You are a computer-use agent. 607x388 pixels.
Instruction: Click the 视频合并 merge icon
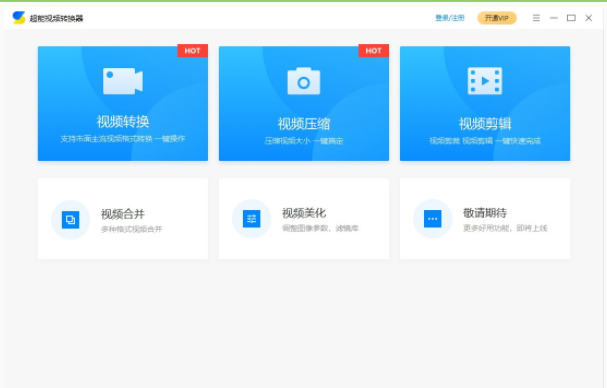pyautogui.click(x=70, y=220)
